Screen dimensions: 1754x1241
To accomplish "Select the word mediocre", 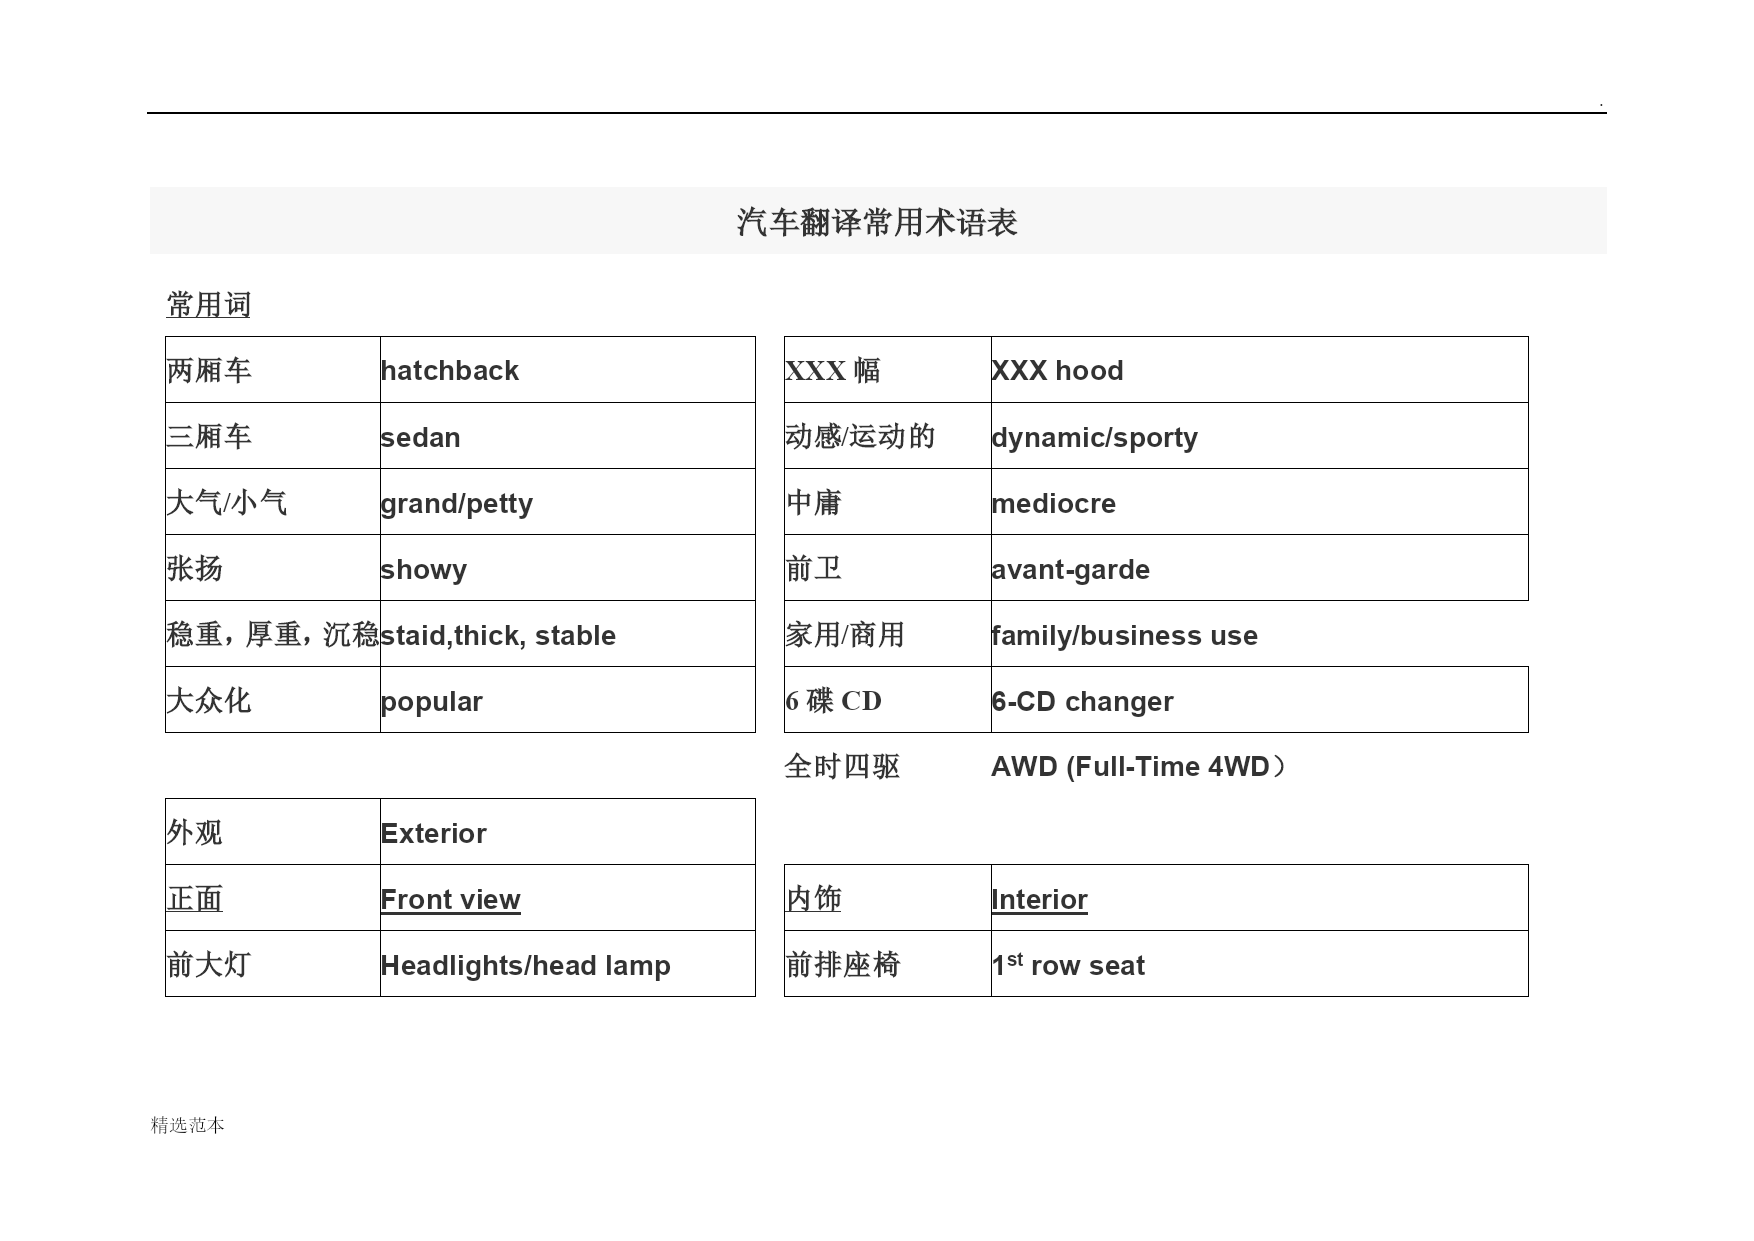I will click(1053, 503).
